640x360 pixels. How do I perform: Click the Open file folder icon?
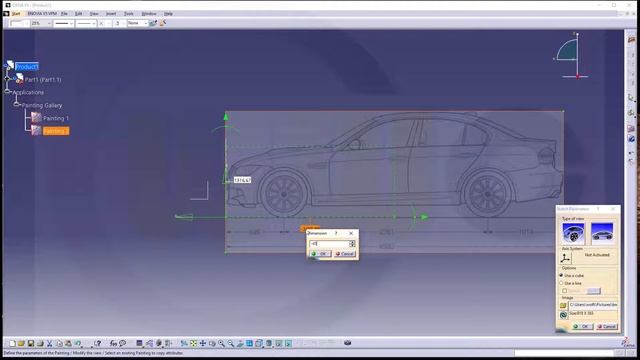tap(21, 344)
